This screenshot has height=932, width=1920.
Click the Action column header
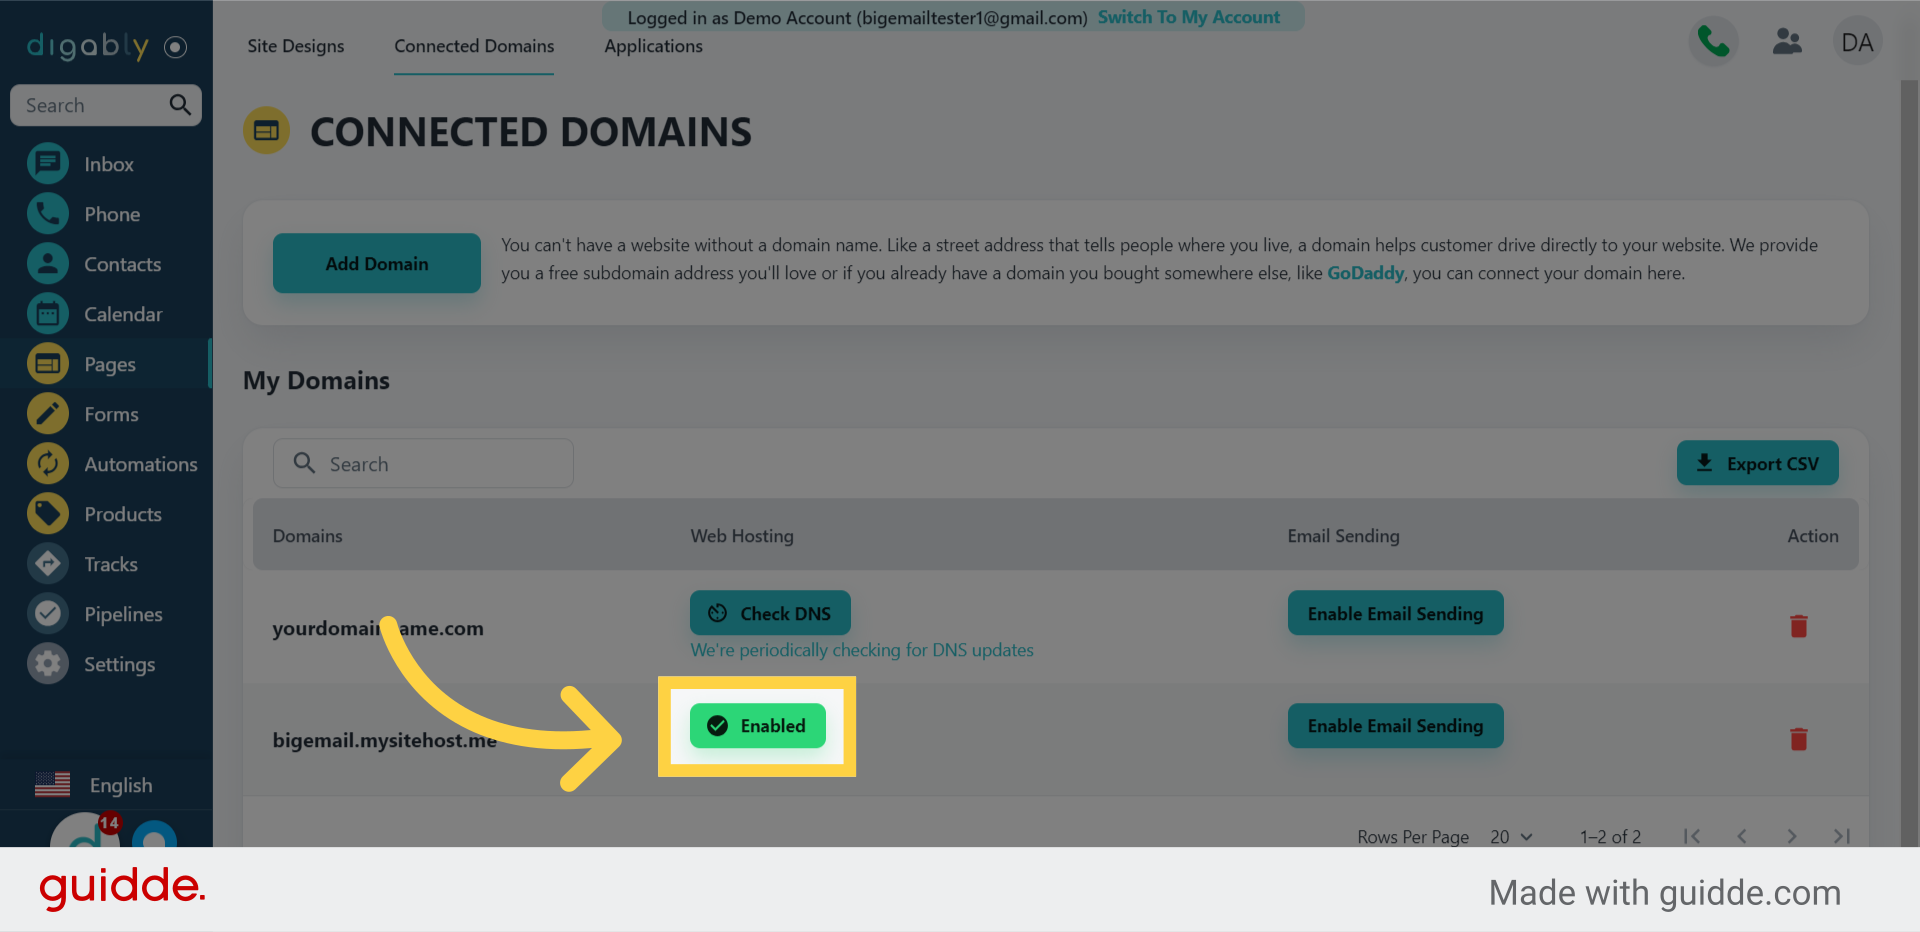tap(1813, 536)
